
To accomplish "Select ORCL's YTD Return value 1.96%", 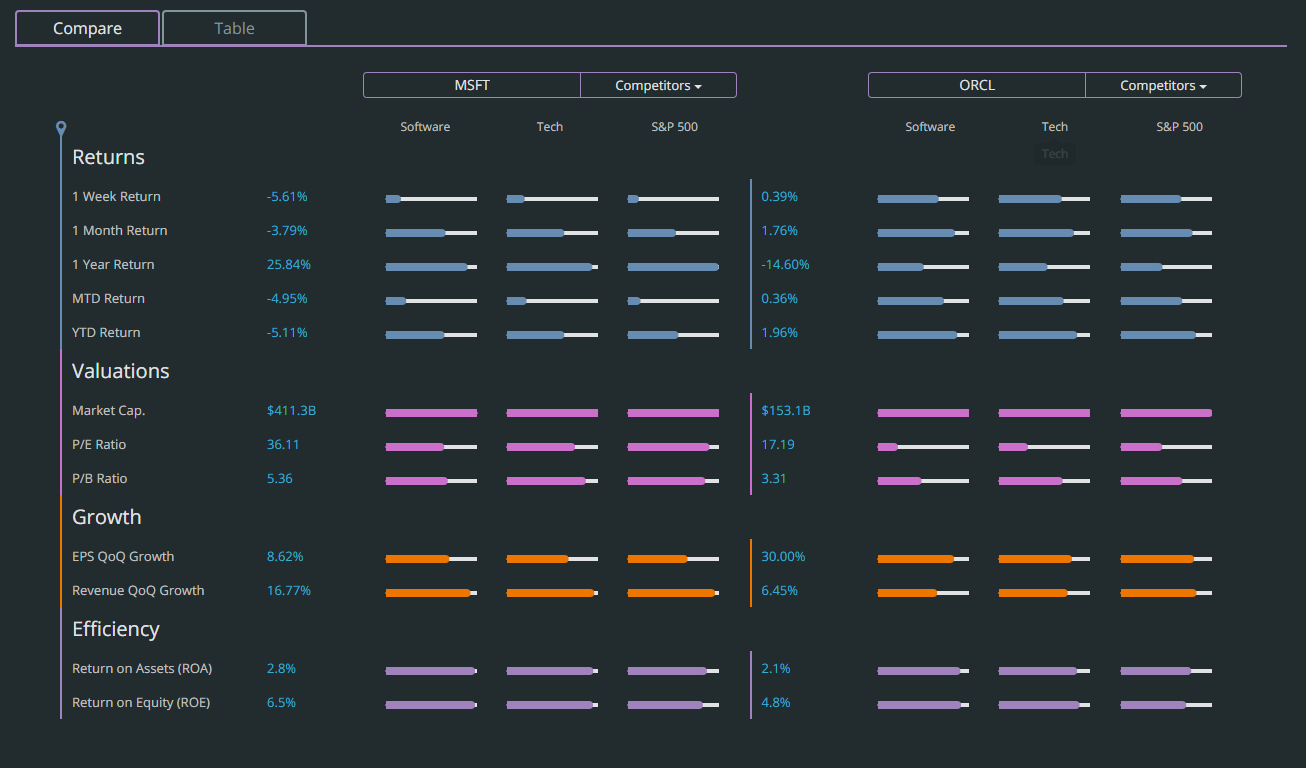I will (780, 333).
